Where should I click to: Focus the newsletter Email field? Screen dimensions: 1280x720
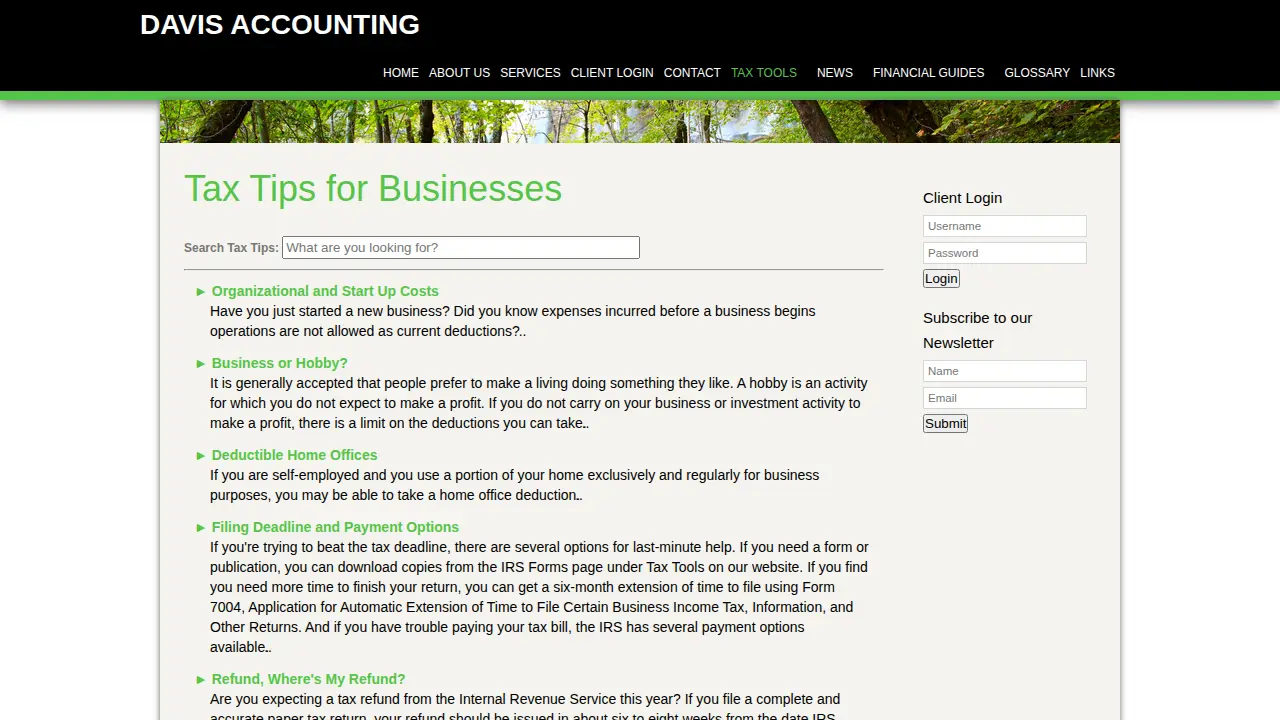click(1005, 398)
